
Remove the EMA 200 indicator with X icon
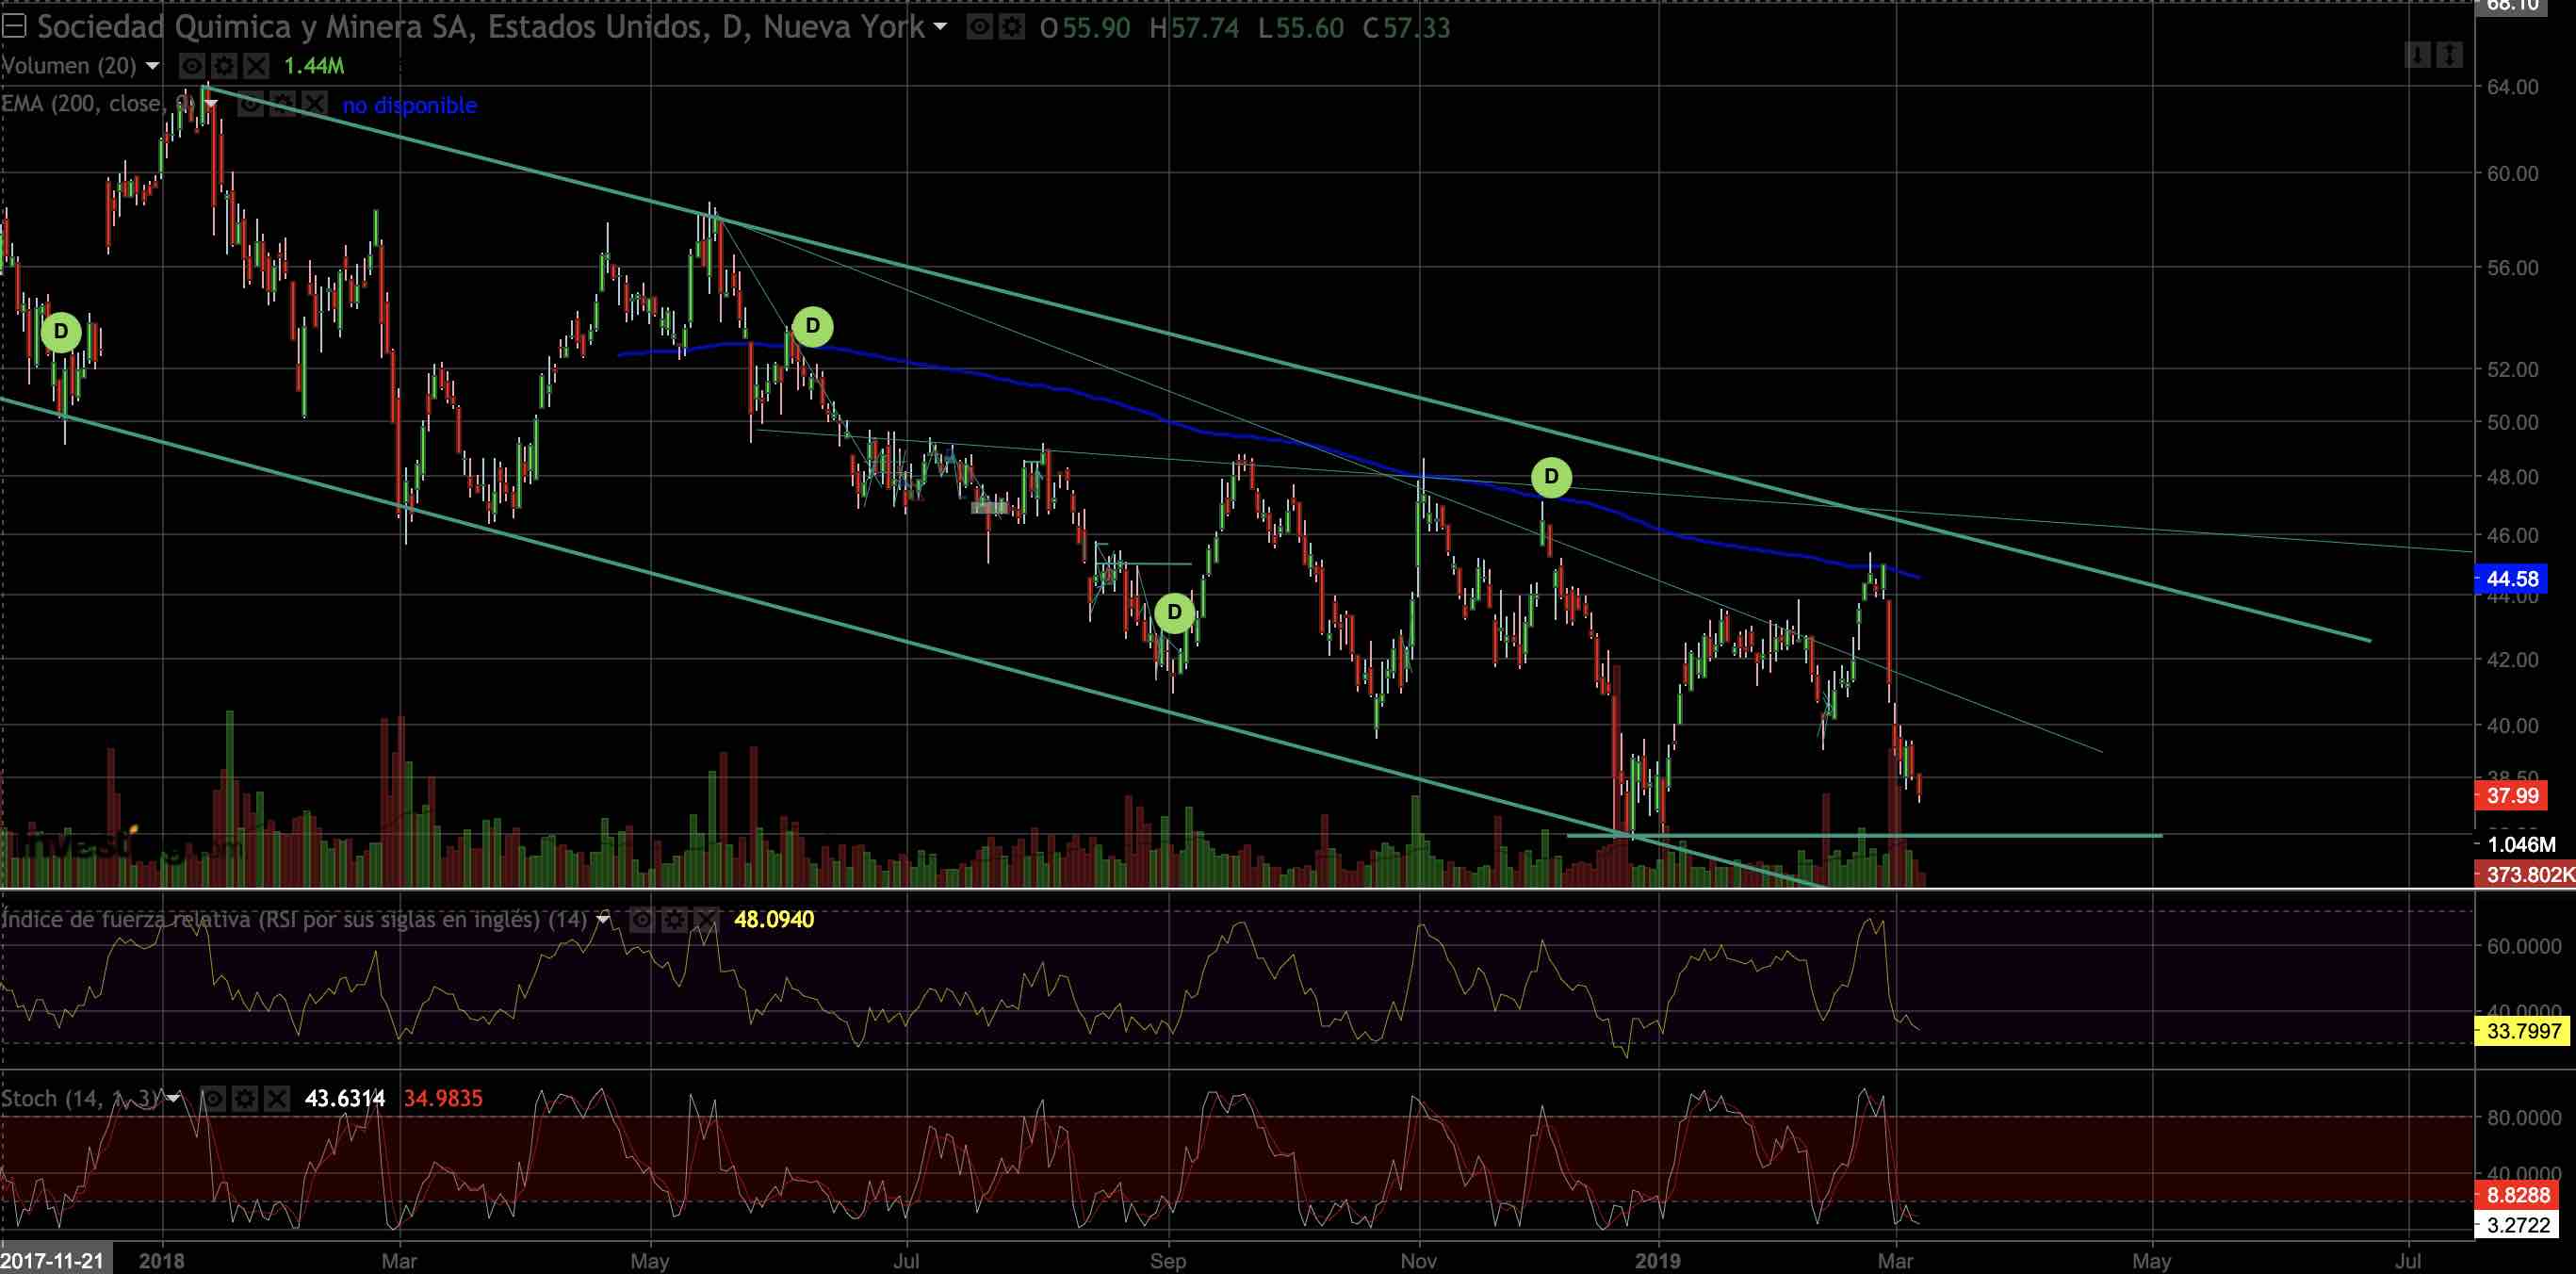[315, 103]
